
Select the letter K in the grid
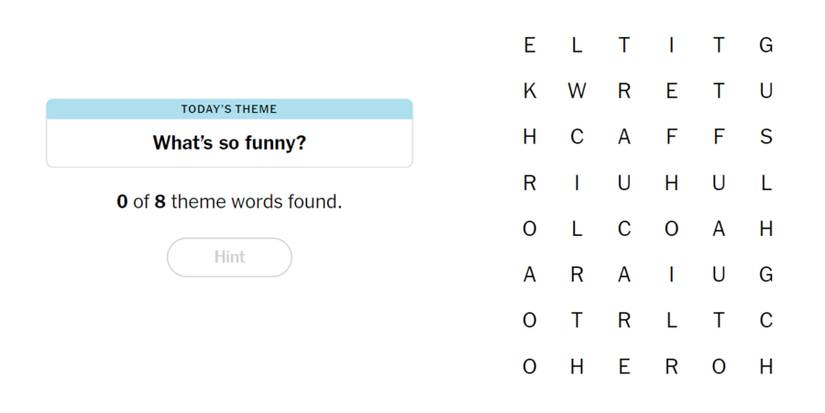[529, 91]
